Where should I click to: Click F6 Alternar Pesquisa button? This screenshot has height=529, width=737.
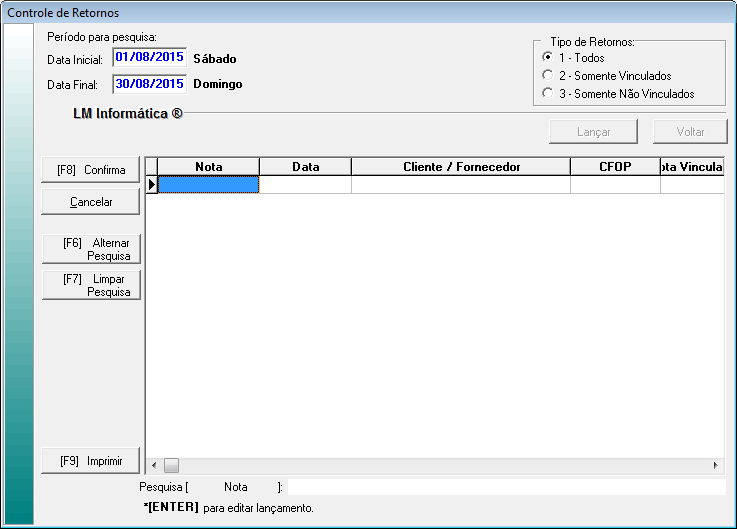click(x=91, y=249)
